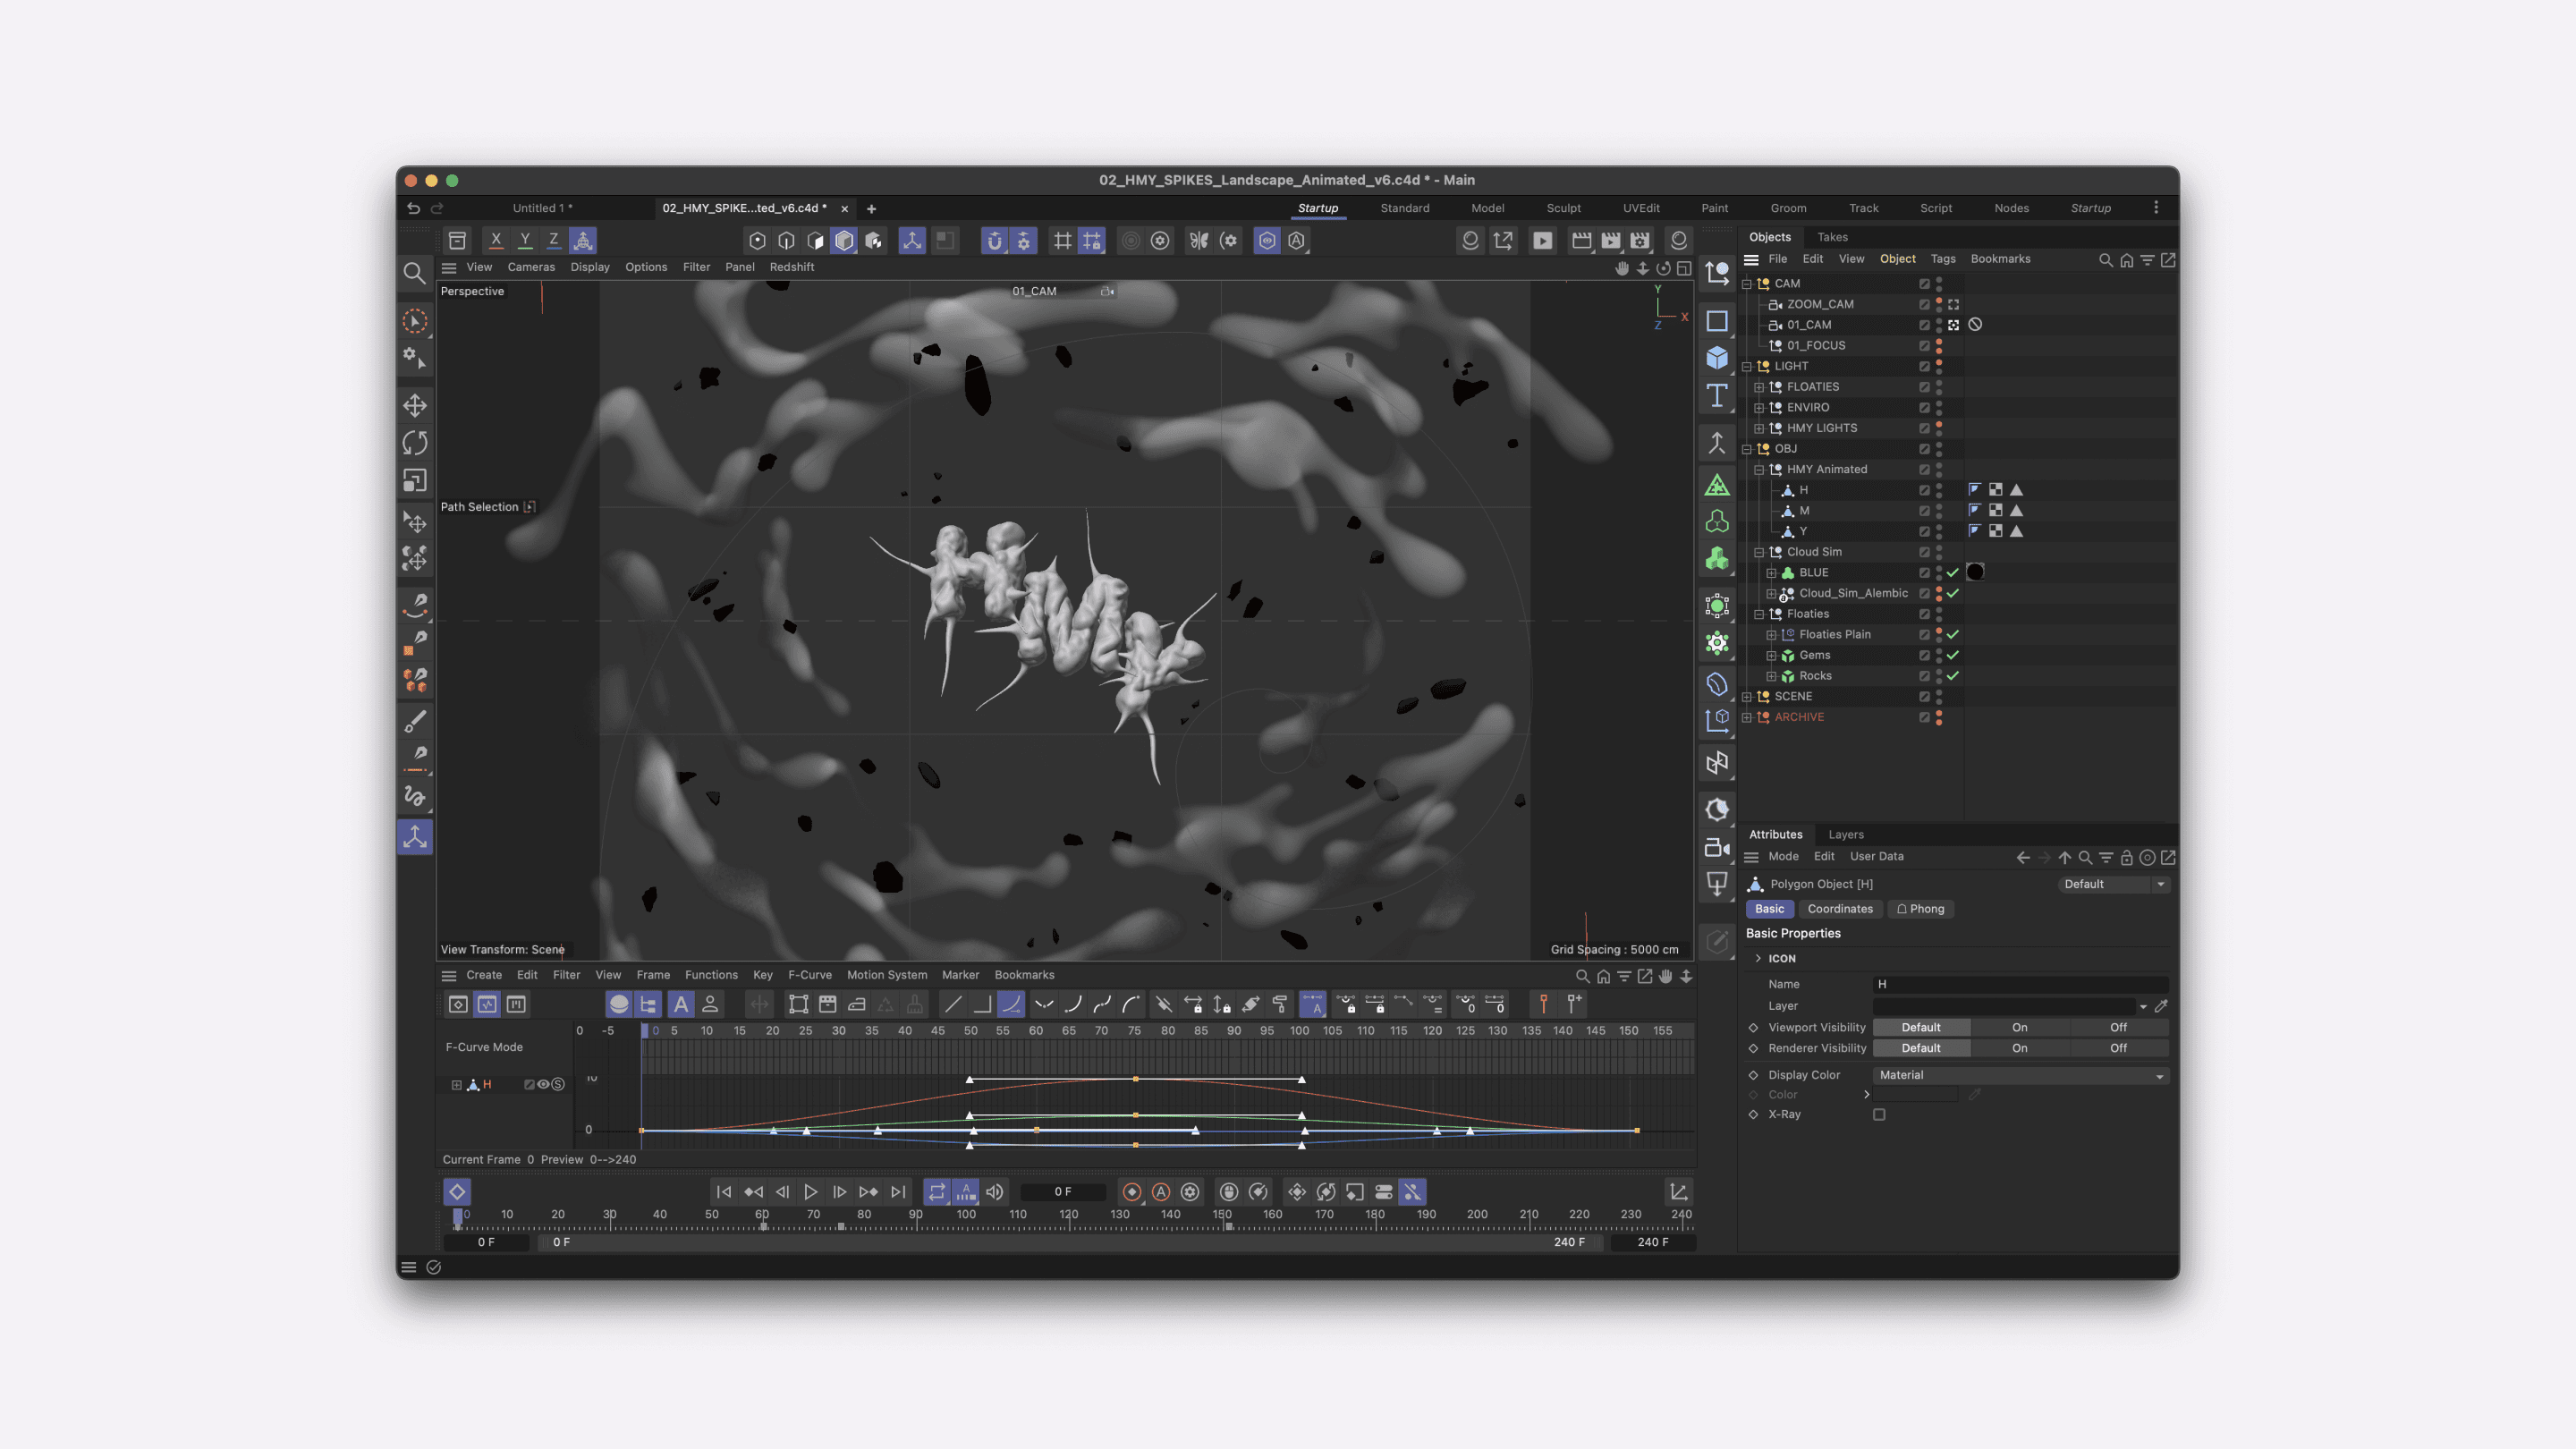Select the Rotate tool in left toolbar

[415, 443]
